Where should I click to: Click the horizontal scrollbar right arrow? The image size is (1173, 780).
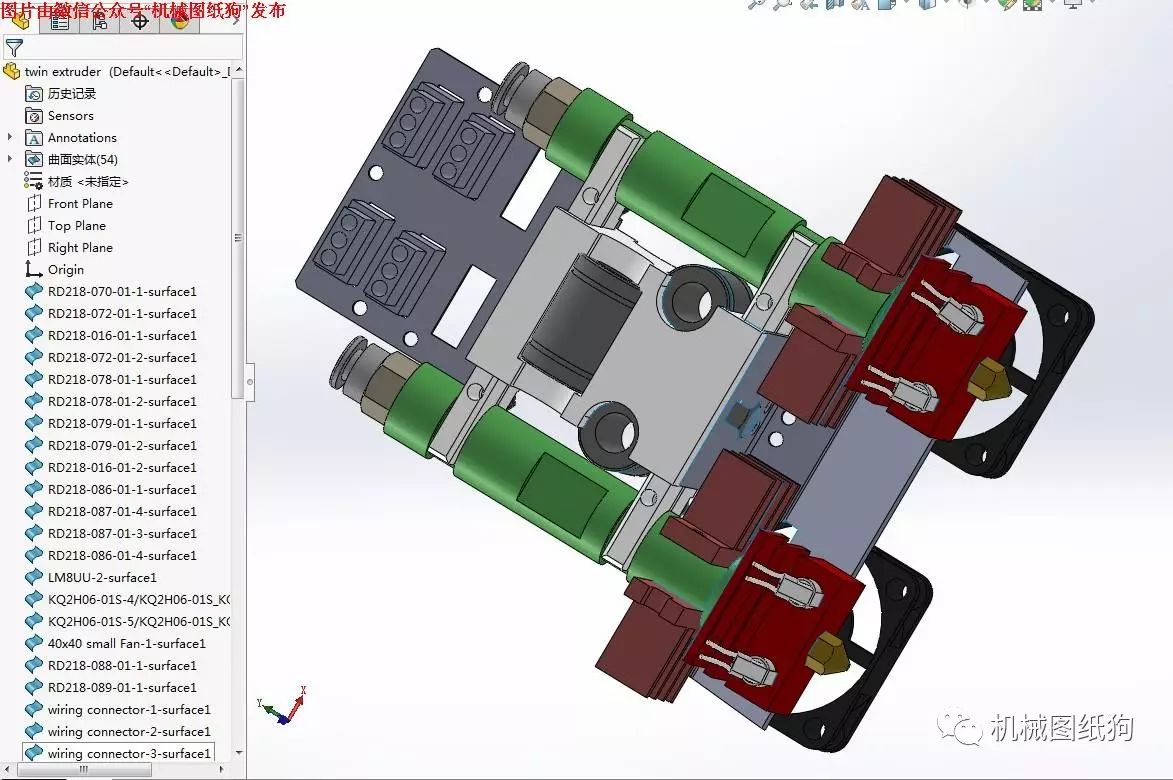[x=221, y=769]
